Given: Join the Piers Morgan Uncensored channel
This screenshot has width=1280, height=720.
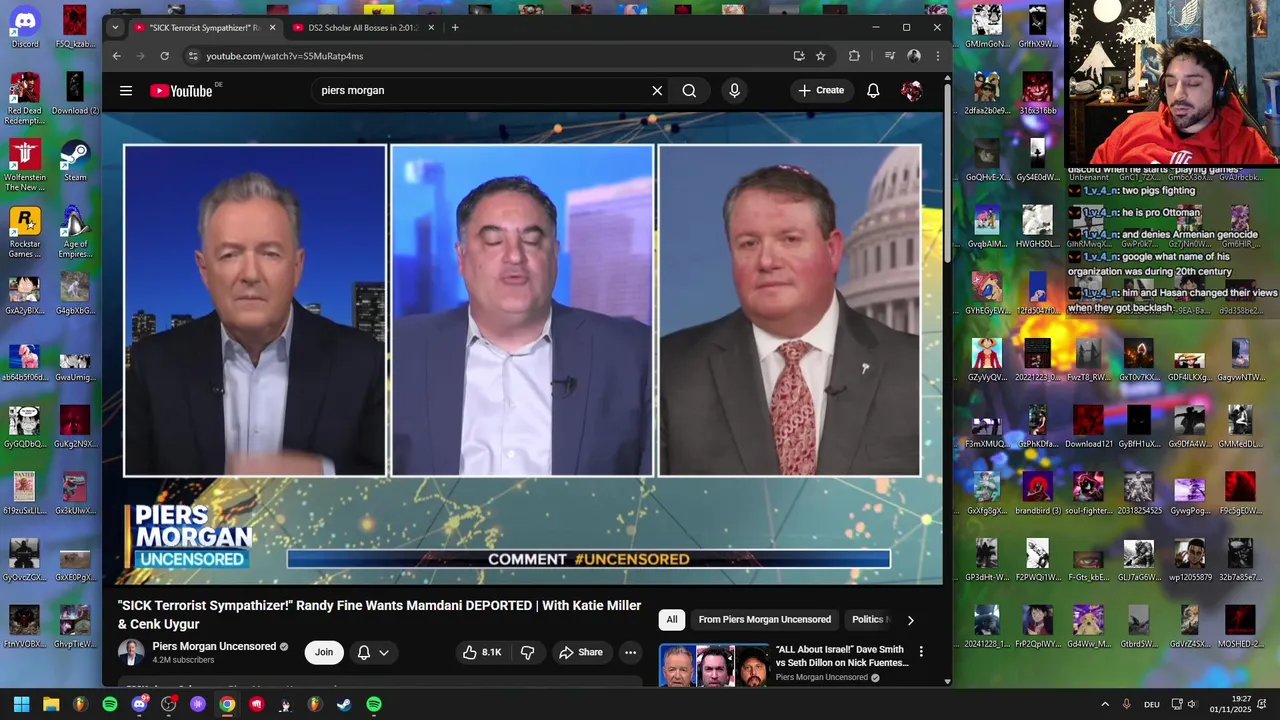Looking at the screenshot, I should tap(324, 652).
